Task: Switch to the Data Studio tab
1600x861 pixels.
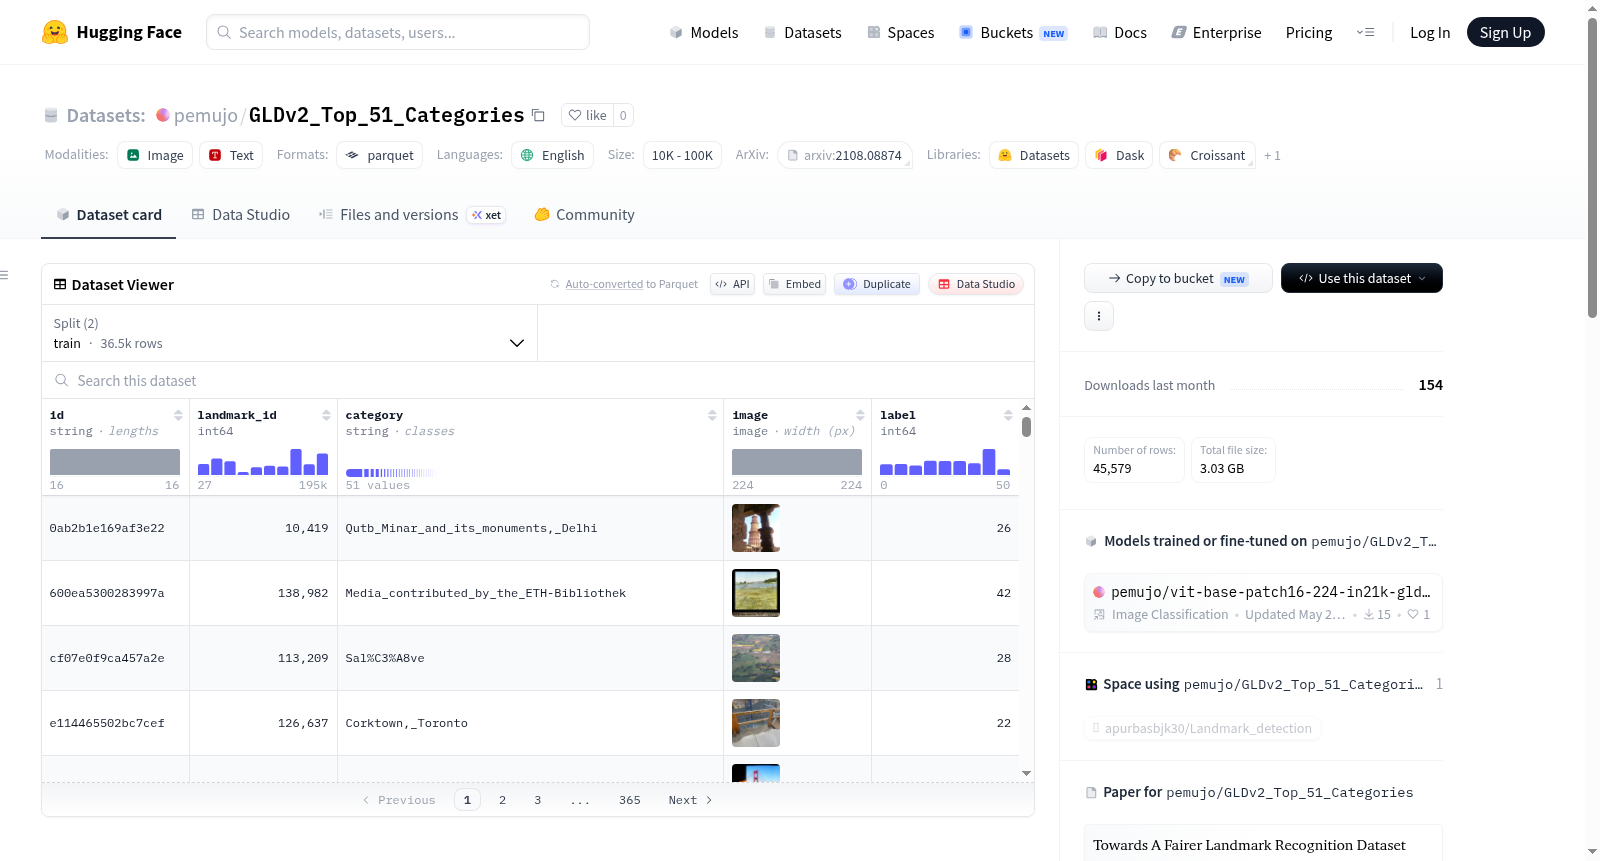Action: click(241, 214)
